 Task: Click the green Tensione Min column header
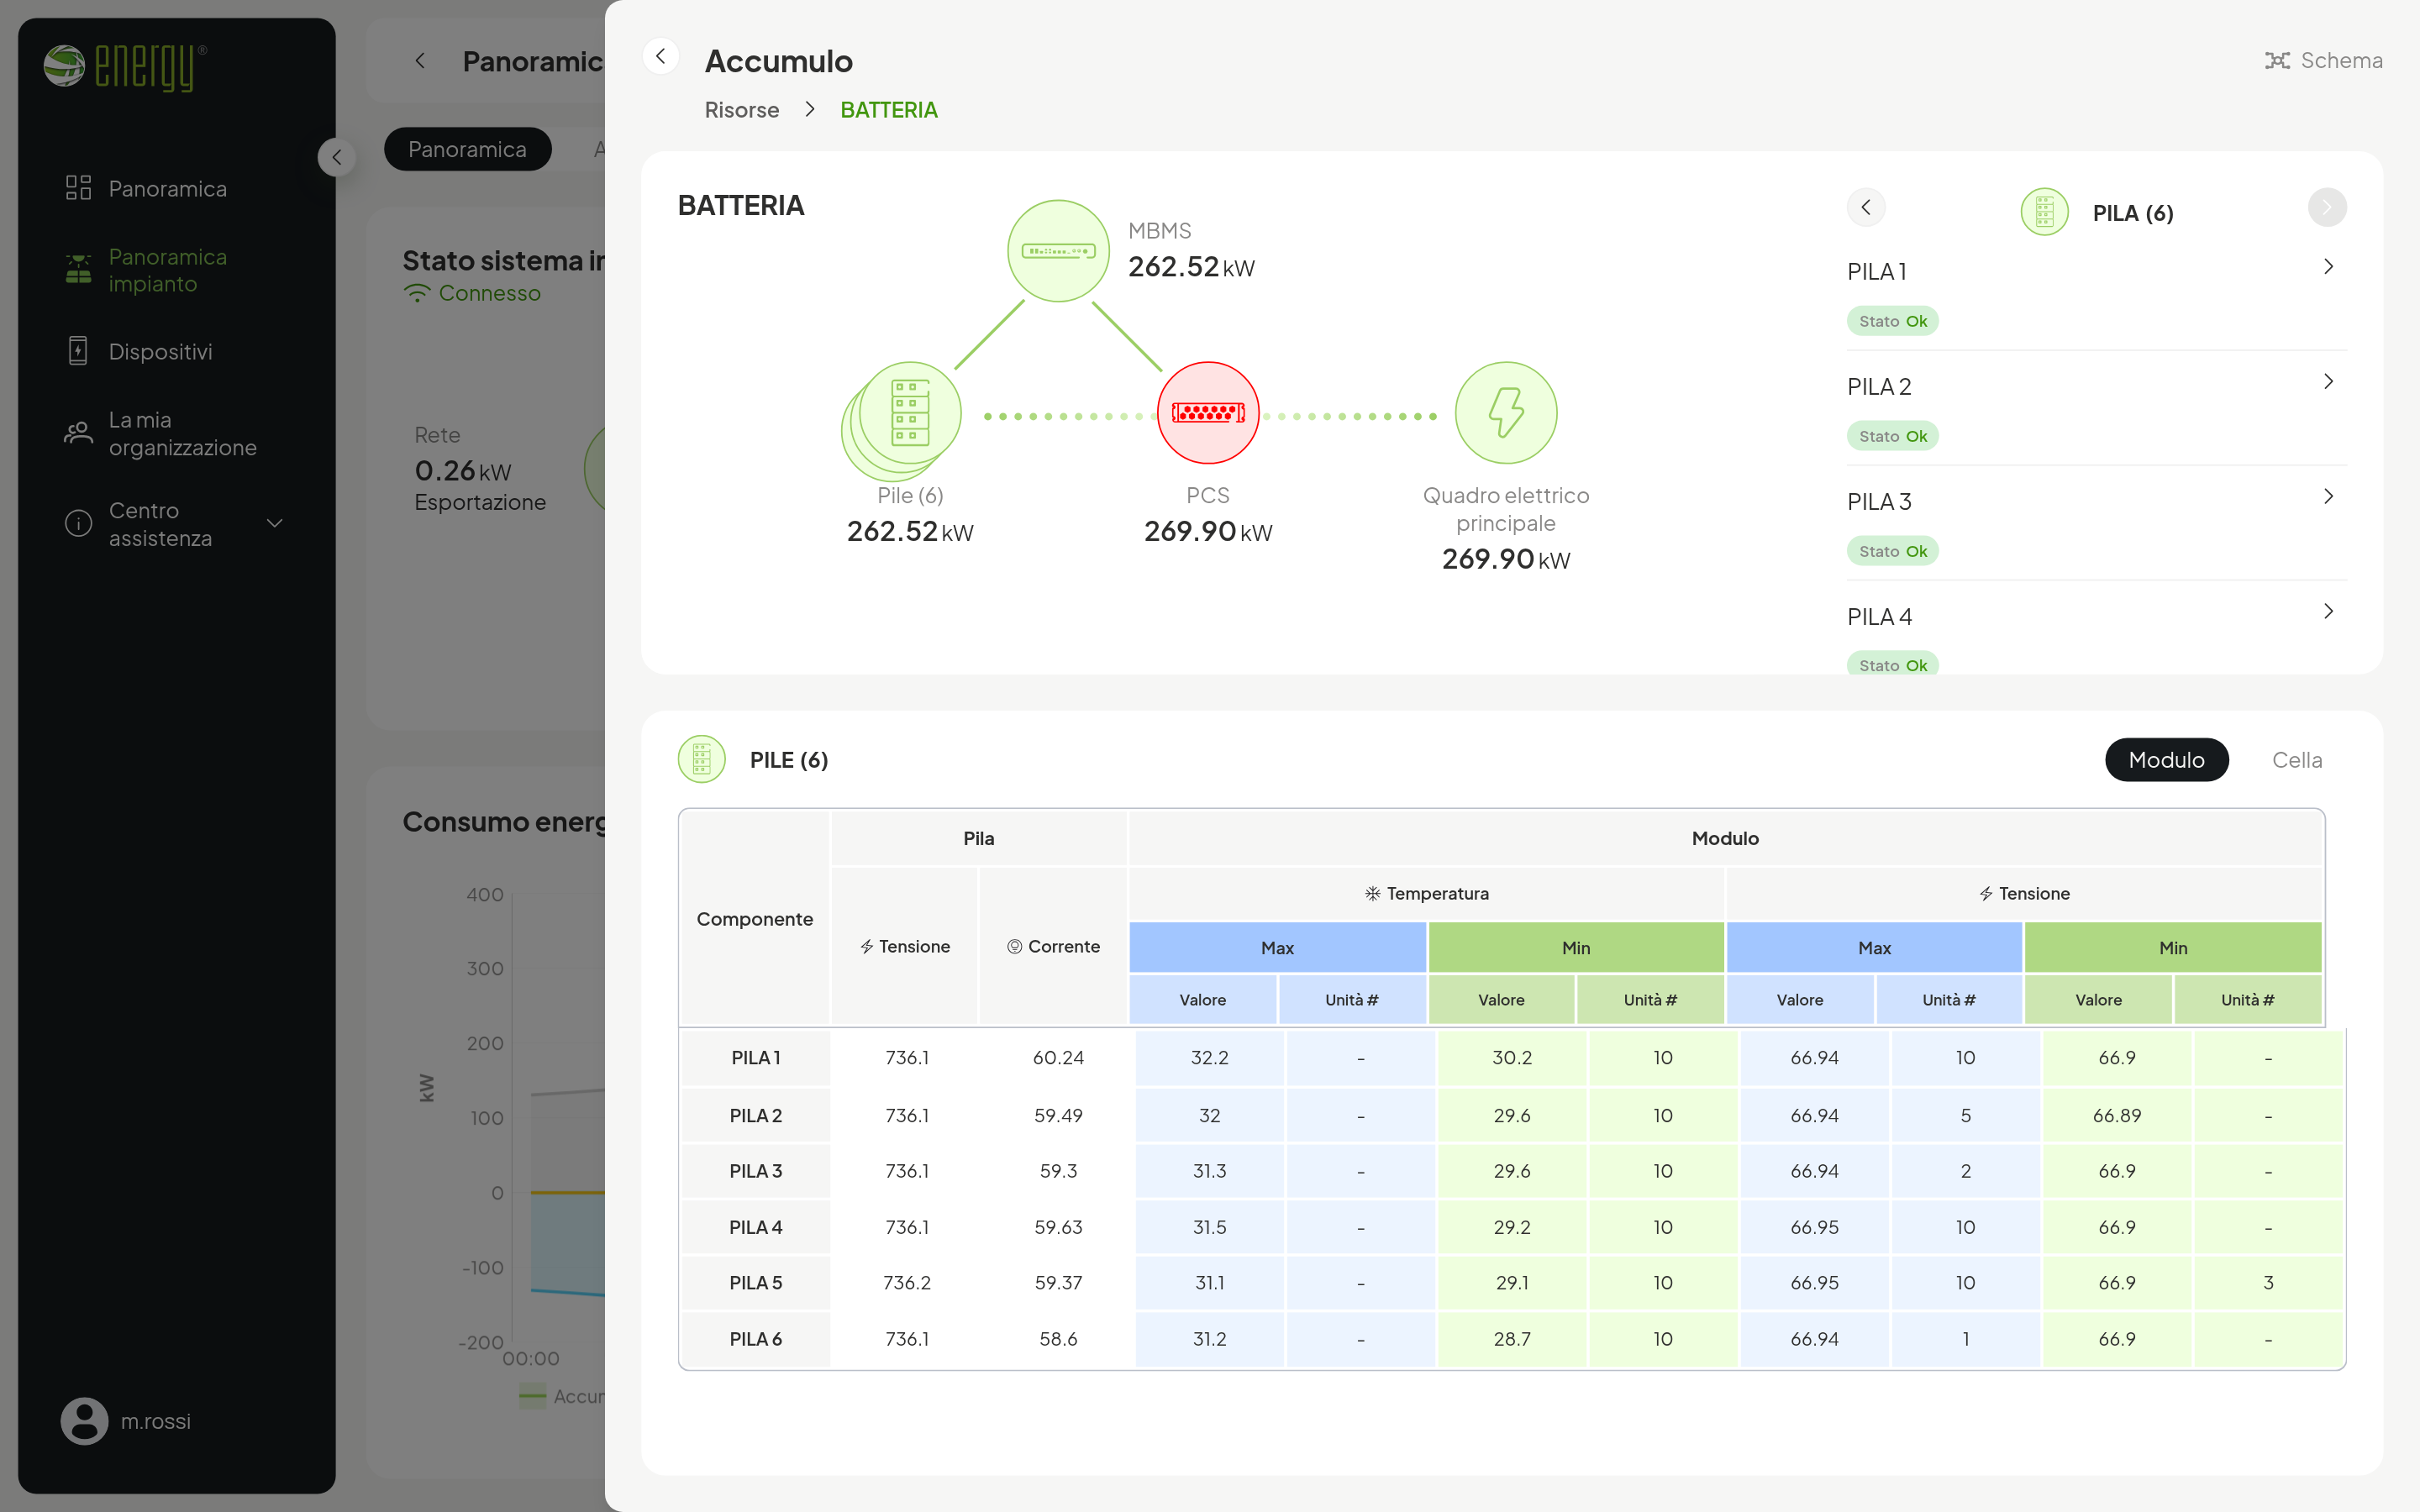(2172, 947)
